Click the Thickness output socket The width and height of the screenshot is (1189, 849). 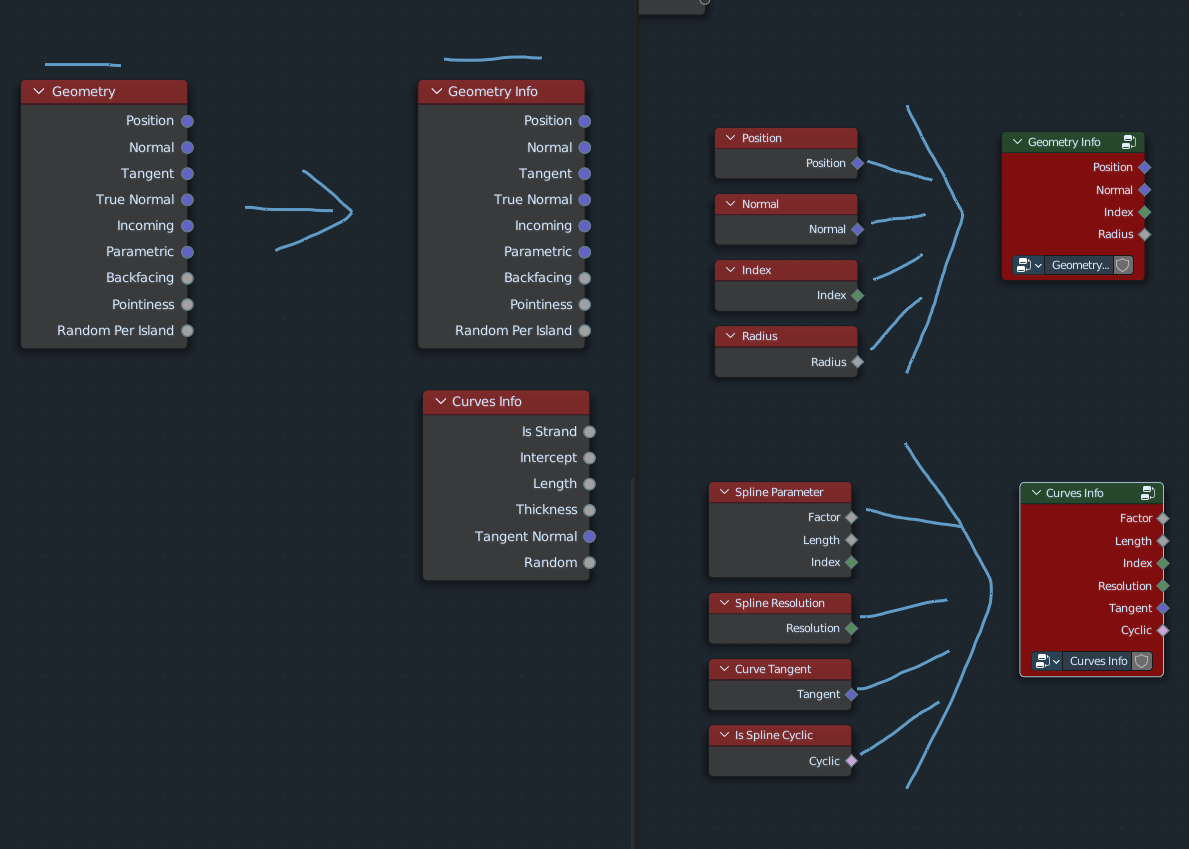click(x=589, y=510)
